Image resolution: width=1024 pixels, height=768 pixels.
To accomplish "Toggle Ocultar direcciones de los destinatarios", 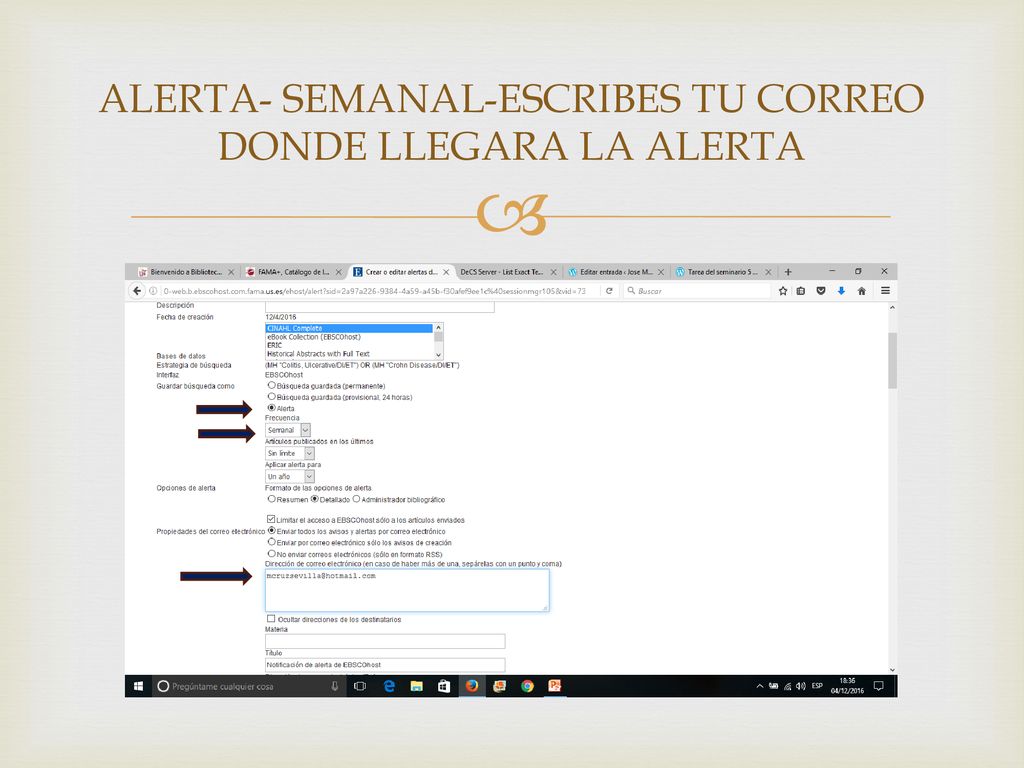I will coord(271,618).
